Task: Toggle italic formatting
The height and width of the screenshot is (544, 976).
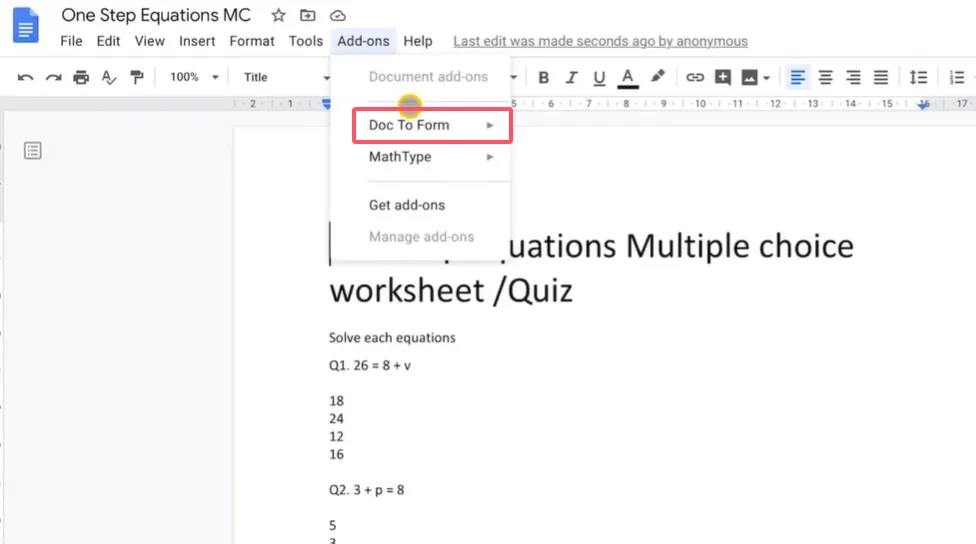Action: tap(572, 77)
